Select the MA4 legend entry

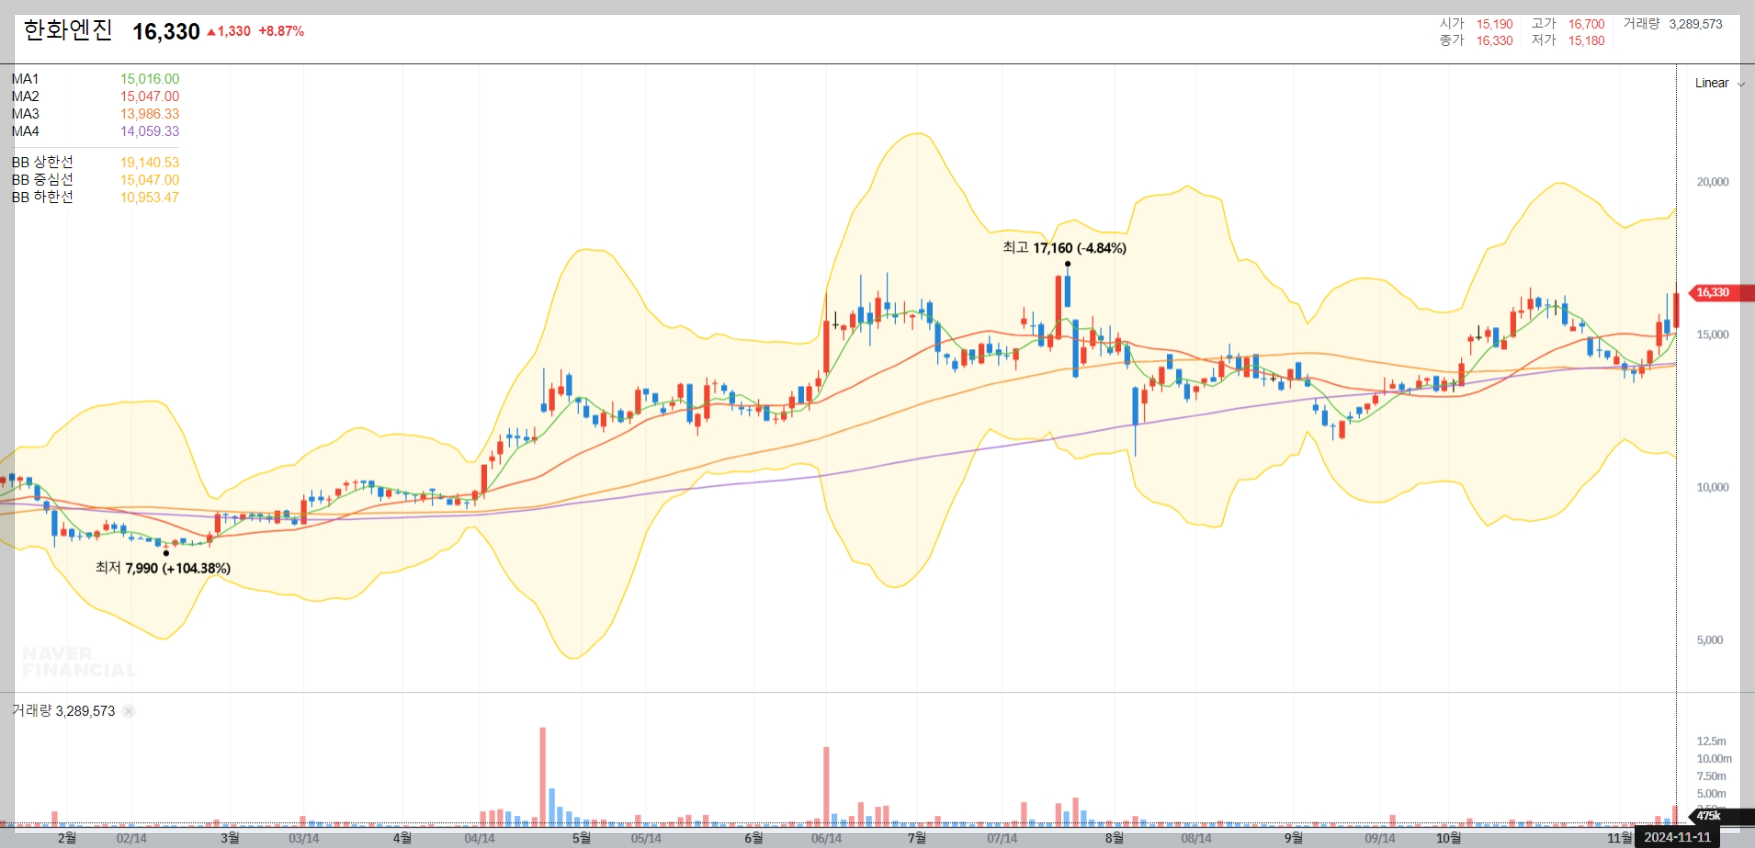(x=25, y=131)
